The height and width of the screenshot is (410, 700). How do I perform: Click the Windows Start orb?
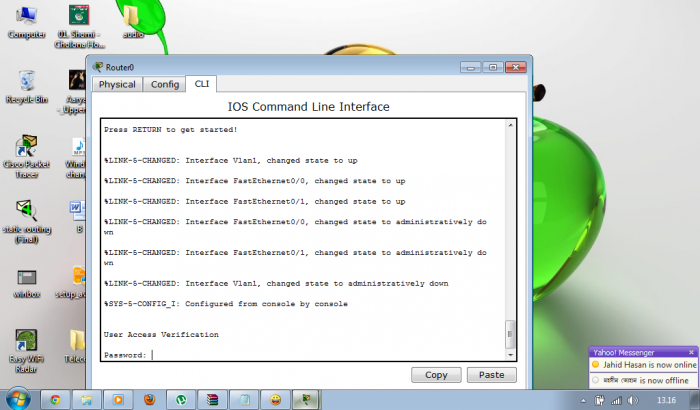click(x=18, y=399)
